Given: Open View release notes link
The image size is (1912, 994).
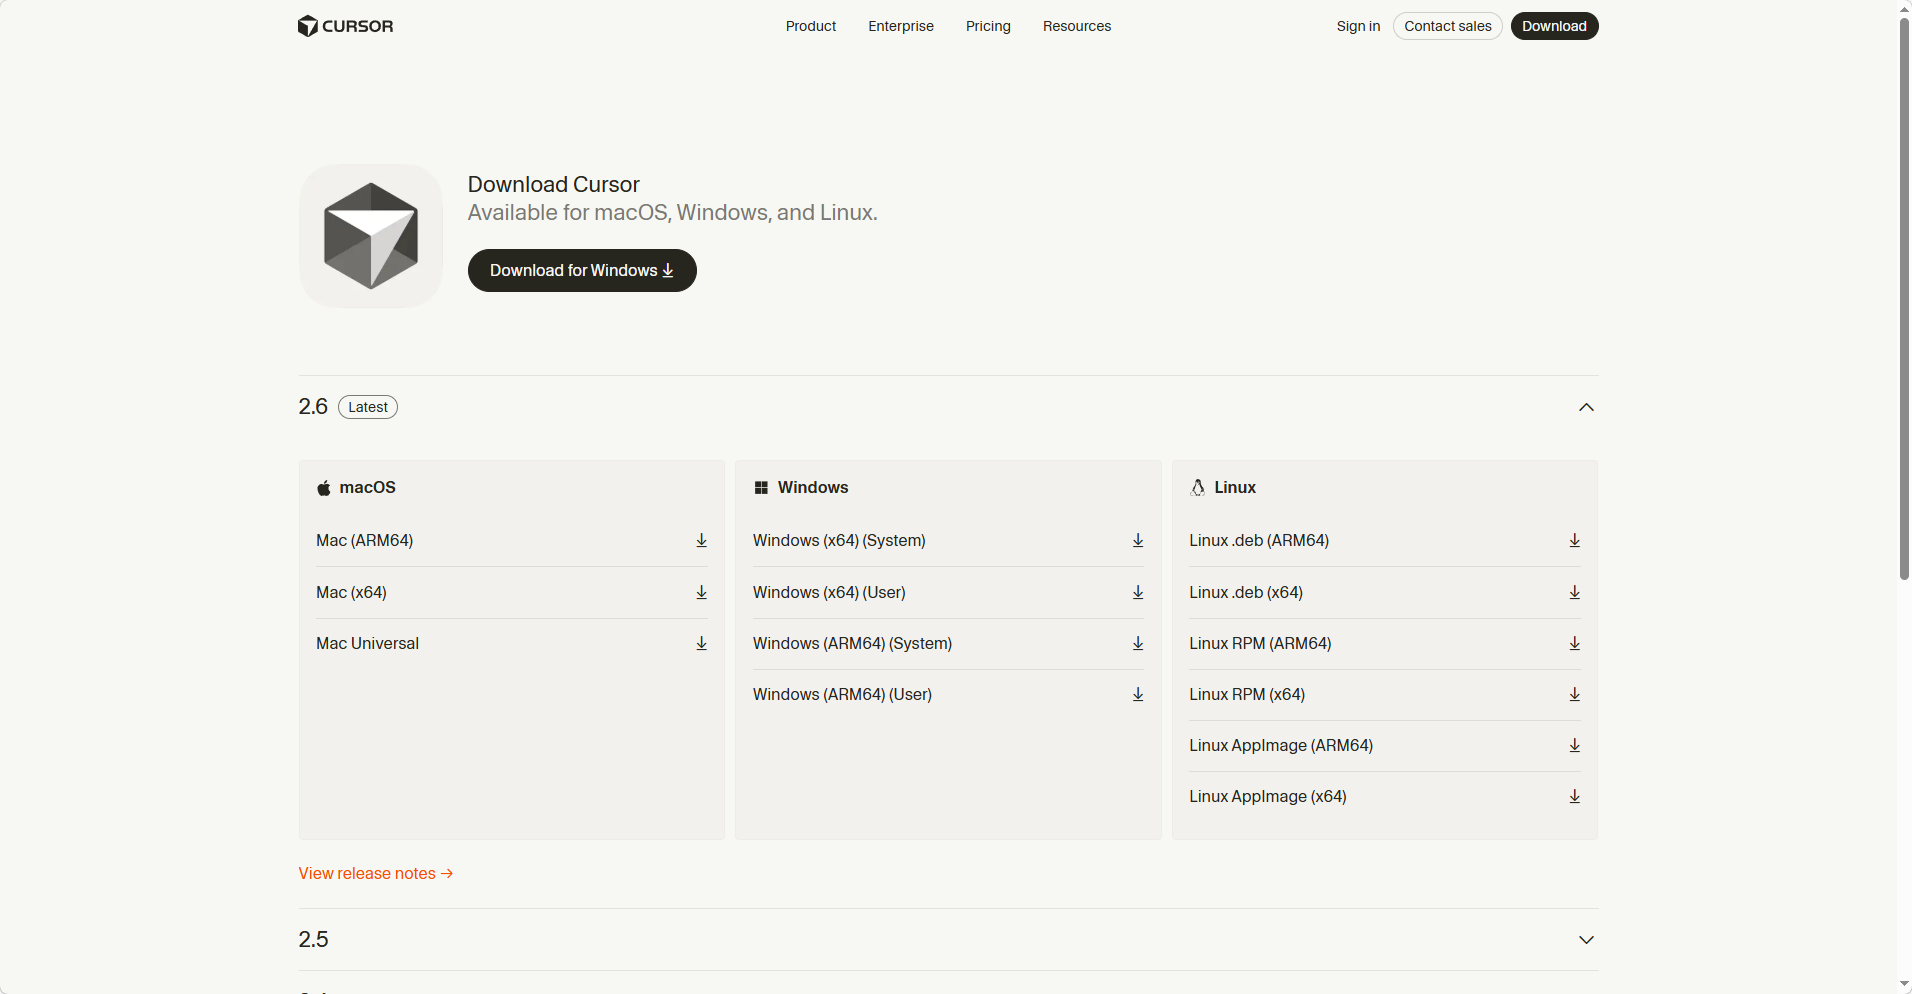Looking at the screenshot, I should (x=376, y=874).
